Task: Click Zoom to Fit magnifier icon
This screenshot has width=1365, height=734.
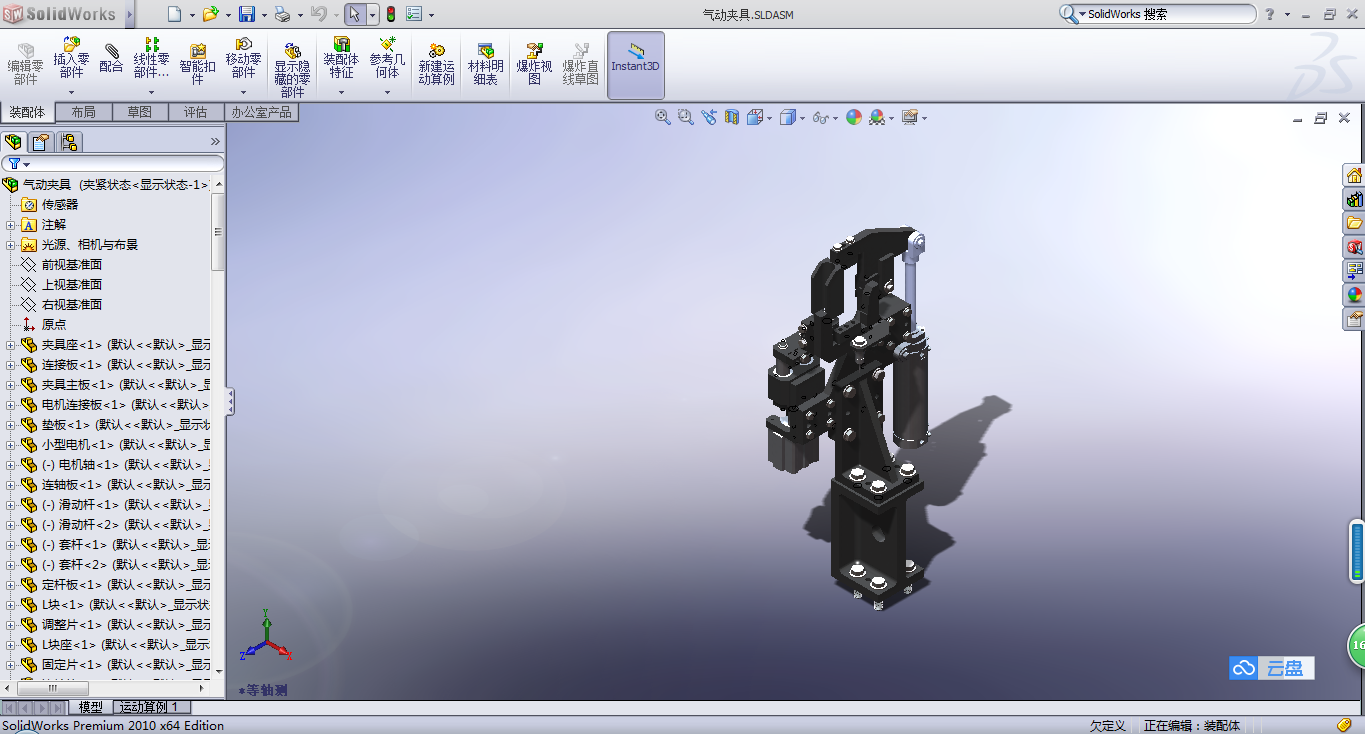Action: pos(662,117)
